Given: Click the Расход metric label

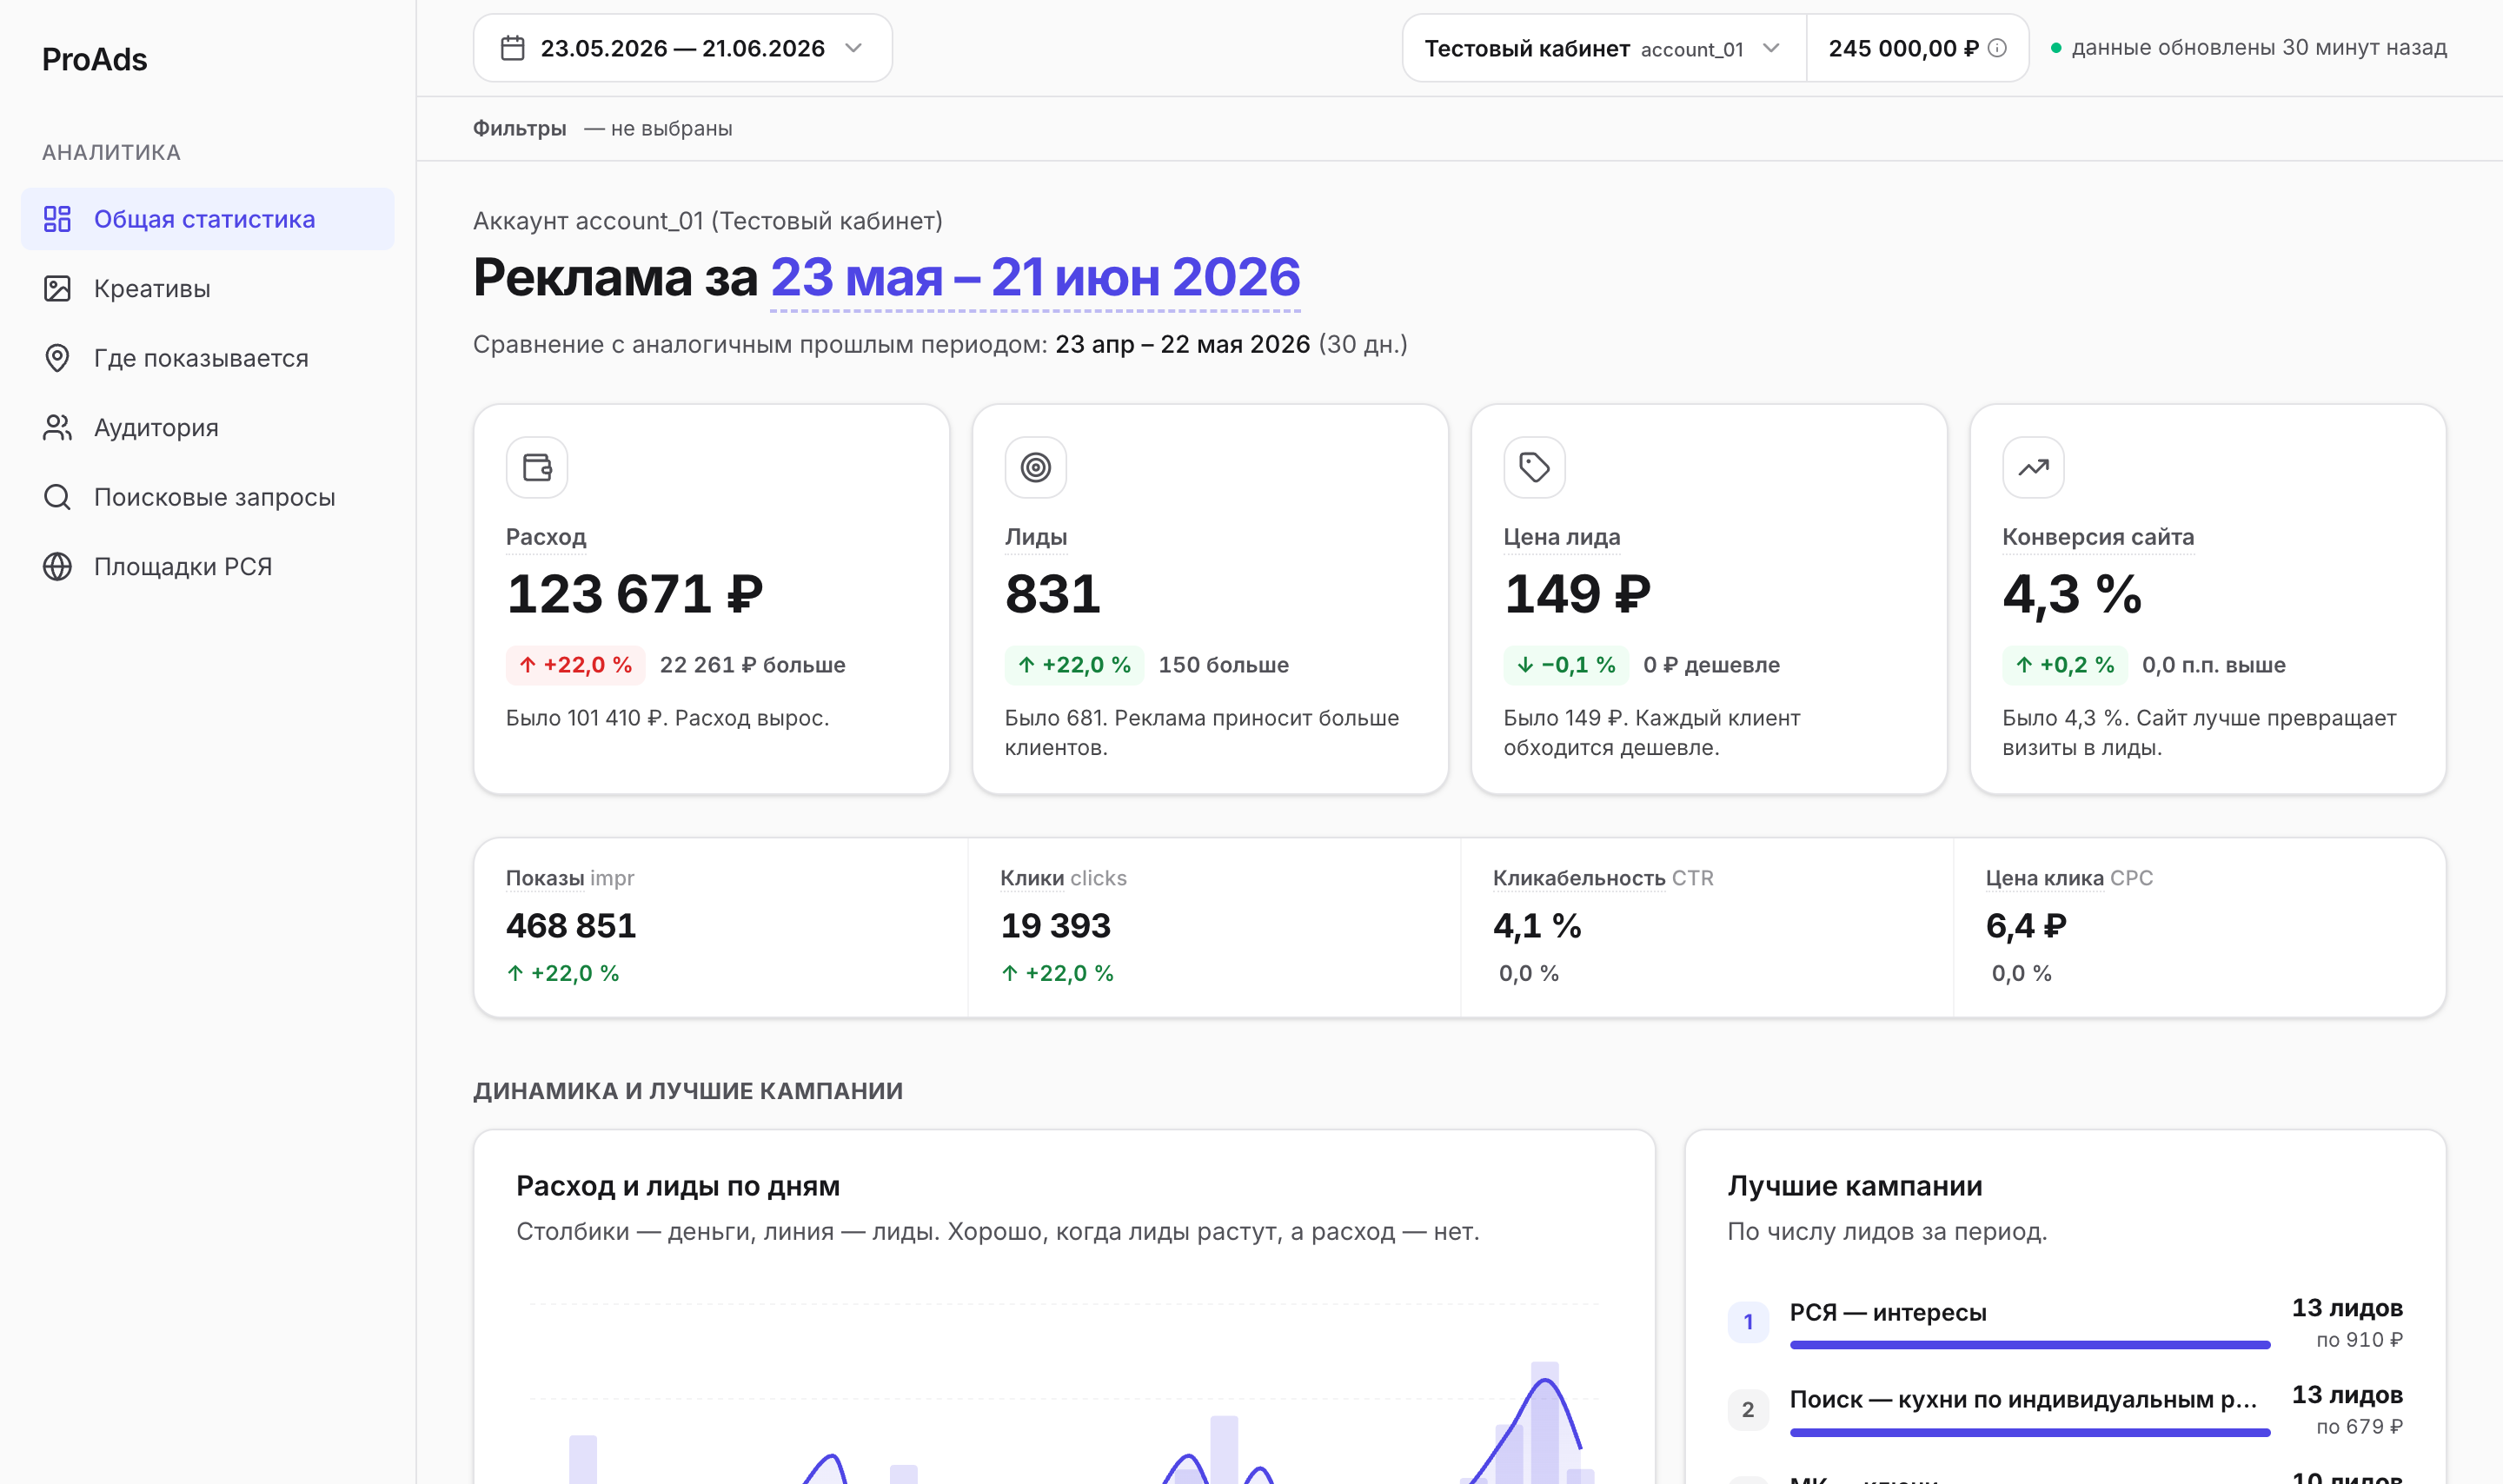Looking at the screenshot, I should click(x=546, y=537).
